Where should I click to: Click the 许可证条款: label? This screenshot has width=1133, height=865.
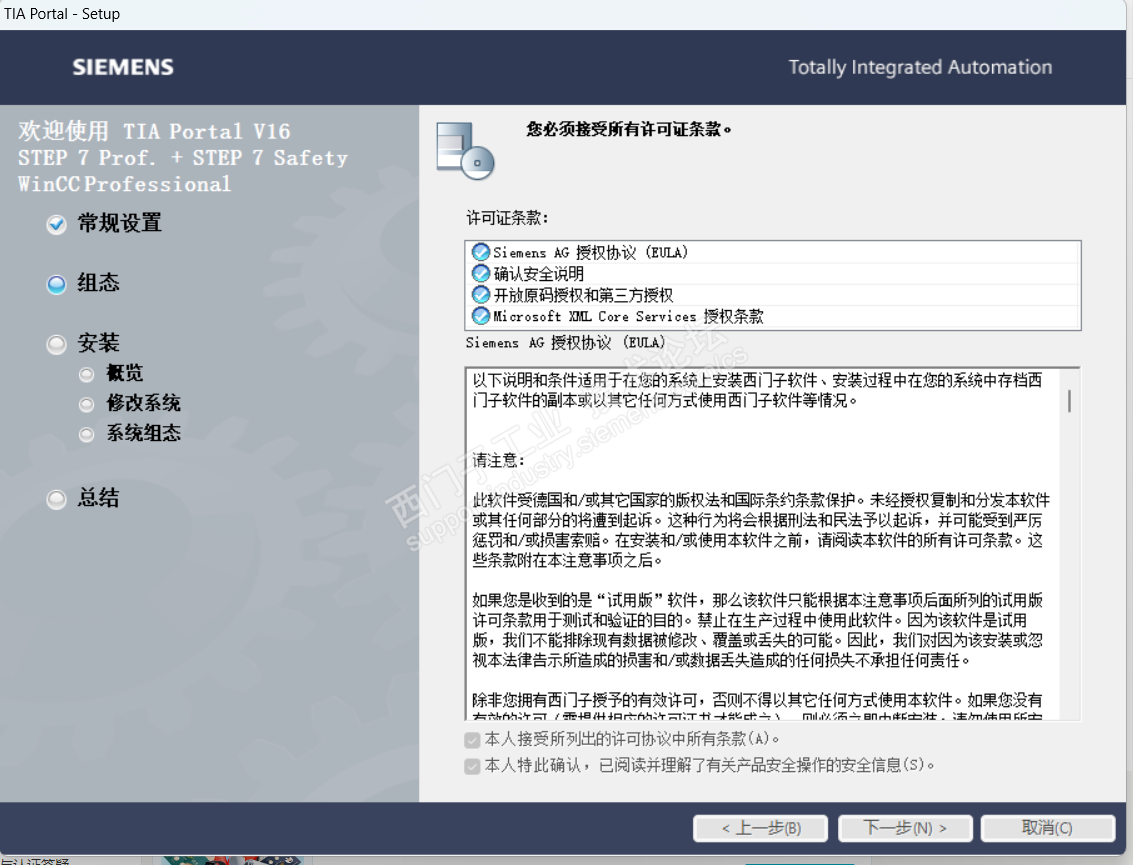pos(507,218)
